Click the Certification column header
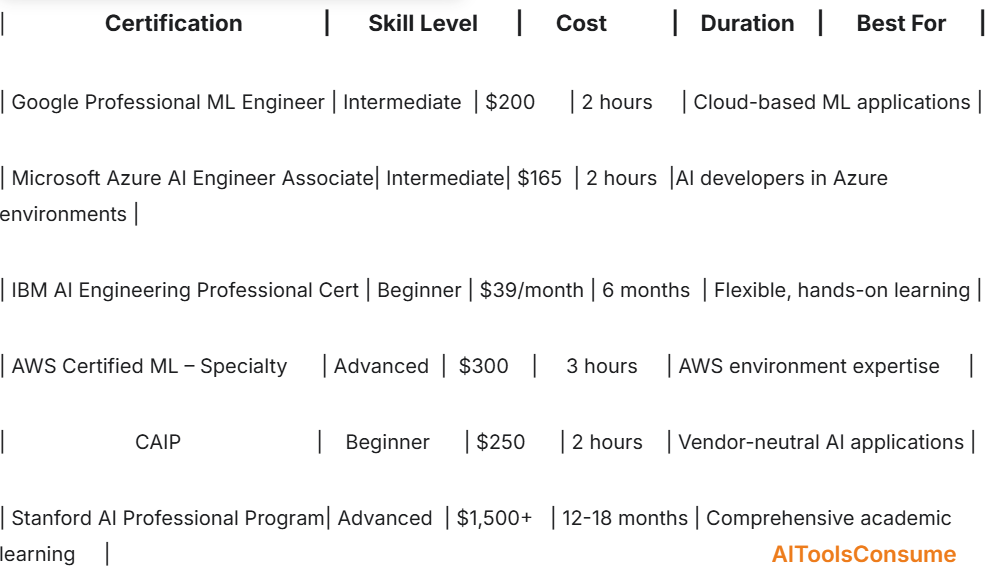The height and width of the screenshot is (582, 990). click(173, 23)
